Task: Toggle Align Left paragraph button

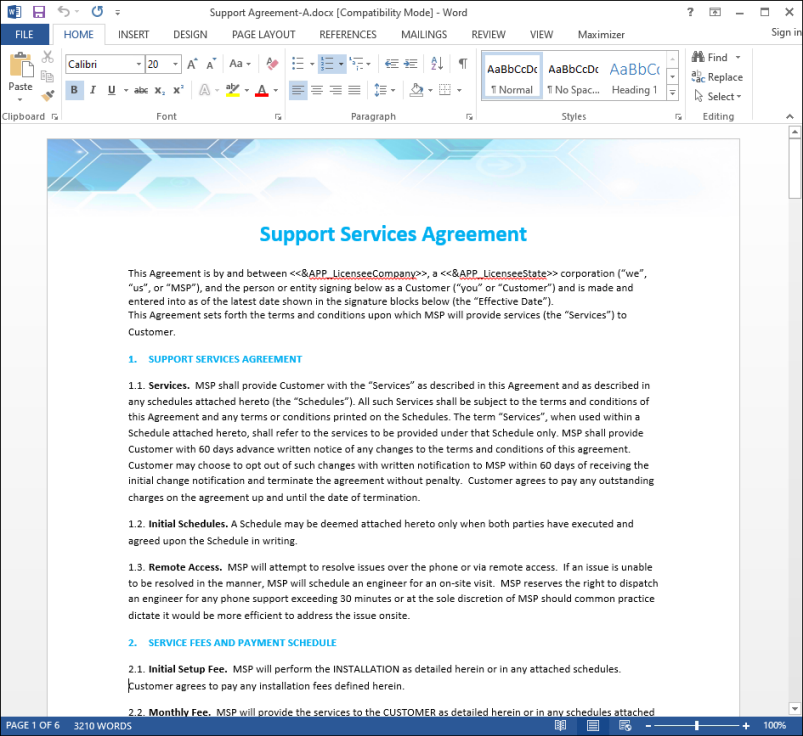Action: (x=298, y=90)
